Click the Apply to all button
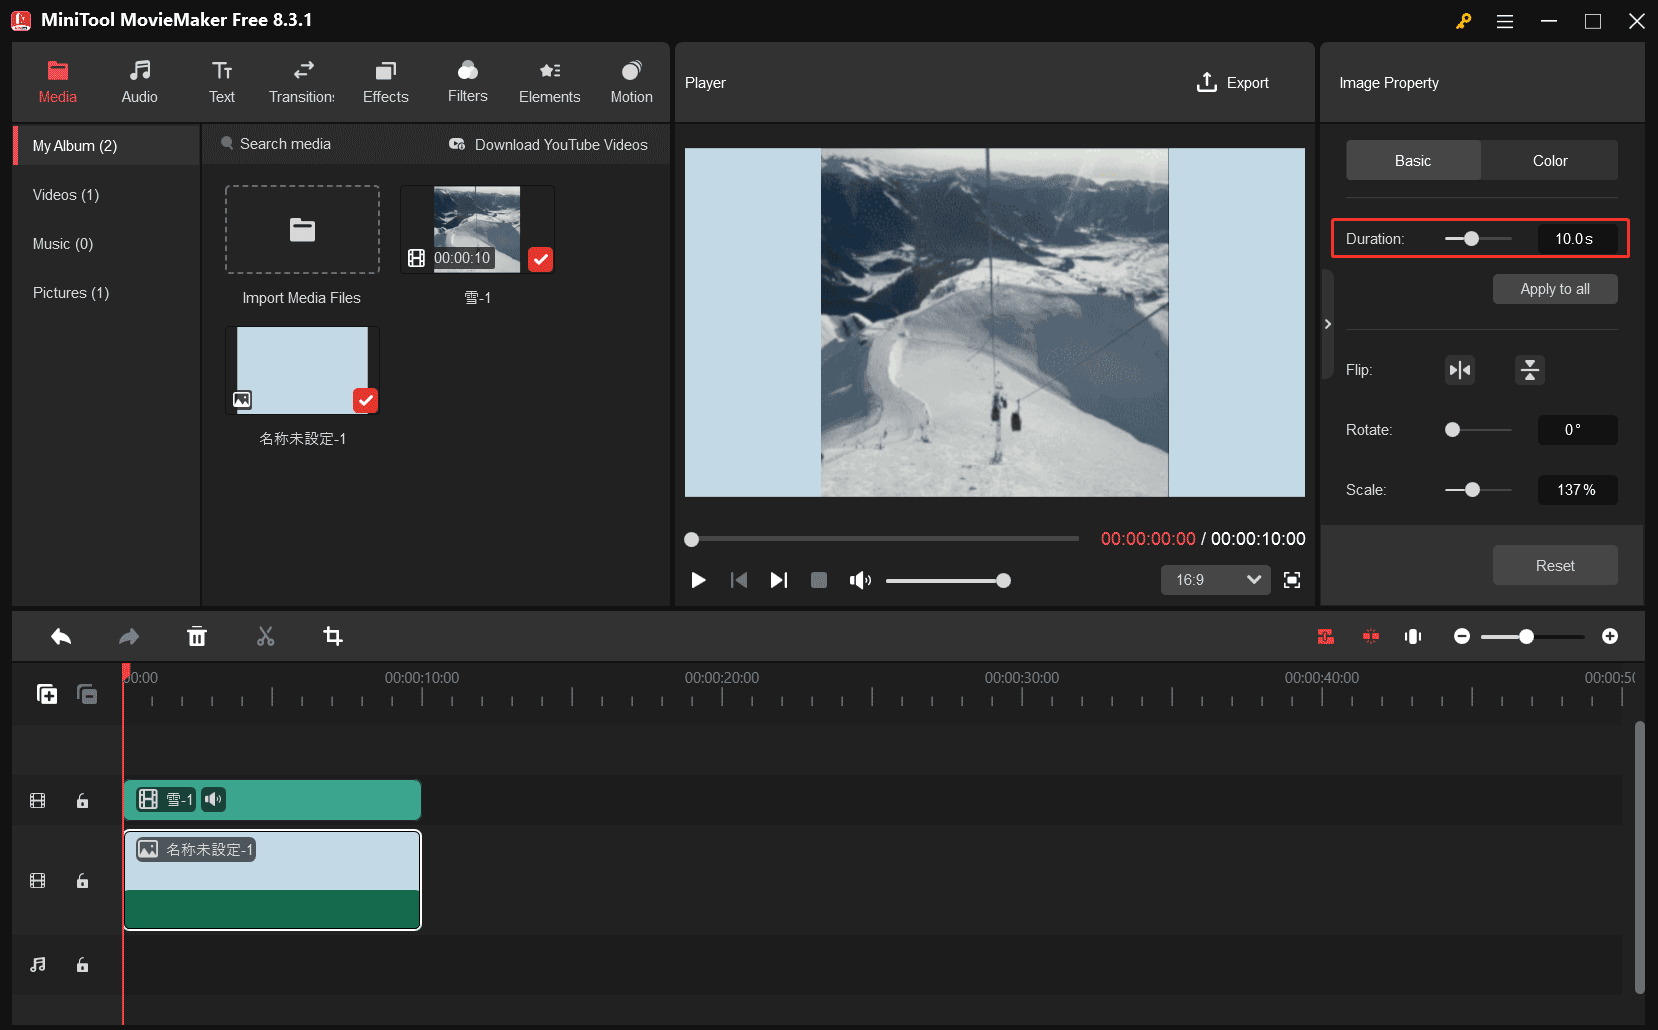 point(1554,289)
